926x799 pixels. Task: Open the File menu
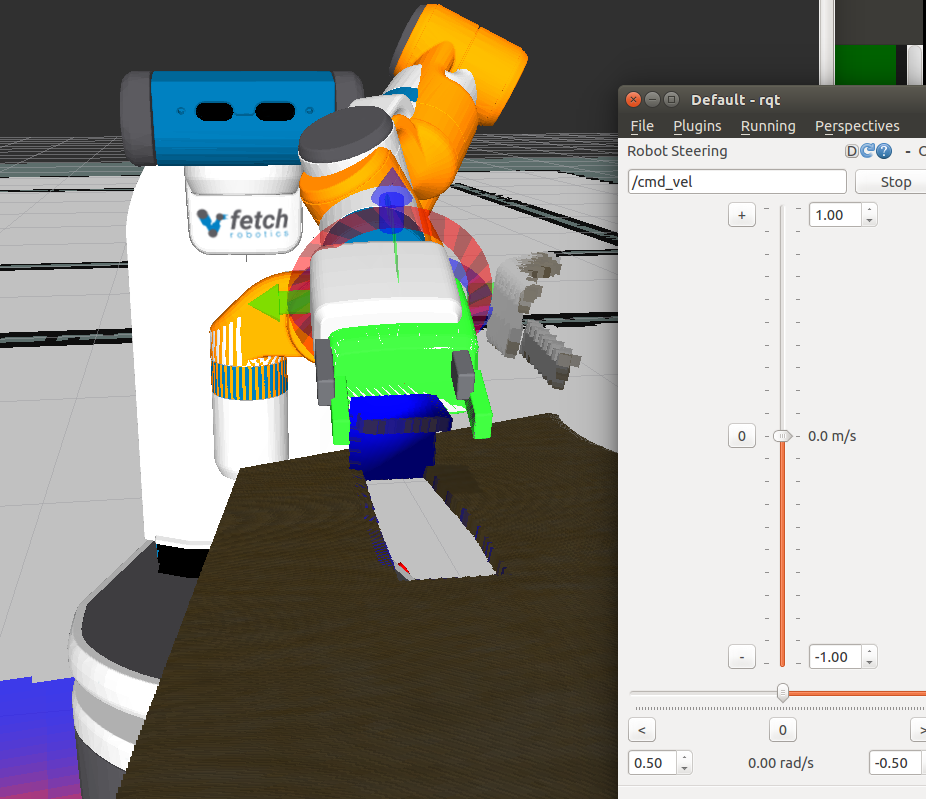pos(641,126)
